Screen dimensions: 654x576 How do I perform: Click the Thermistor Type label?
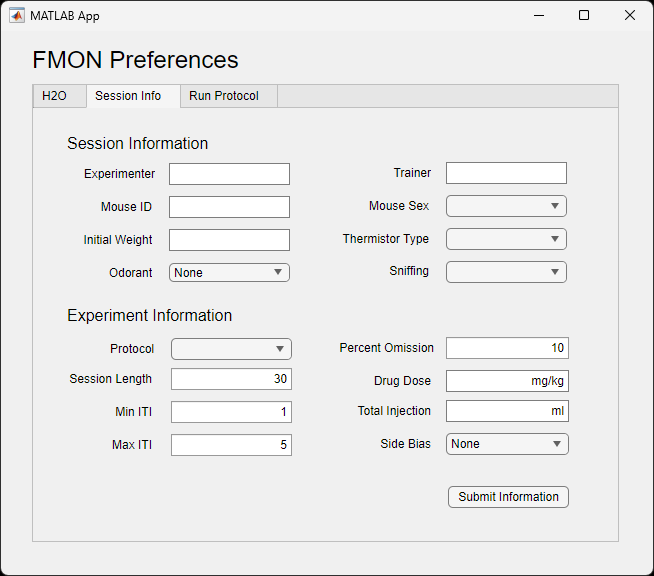pos(386,239)
